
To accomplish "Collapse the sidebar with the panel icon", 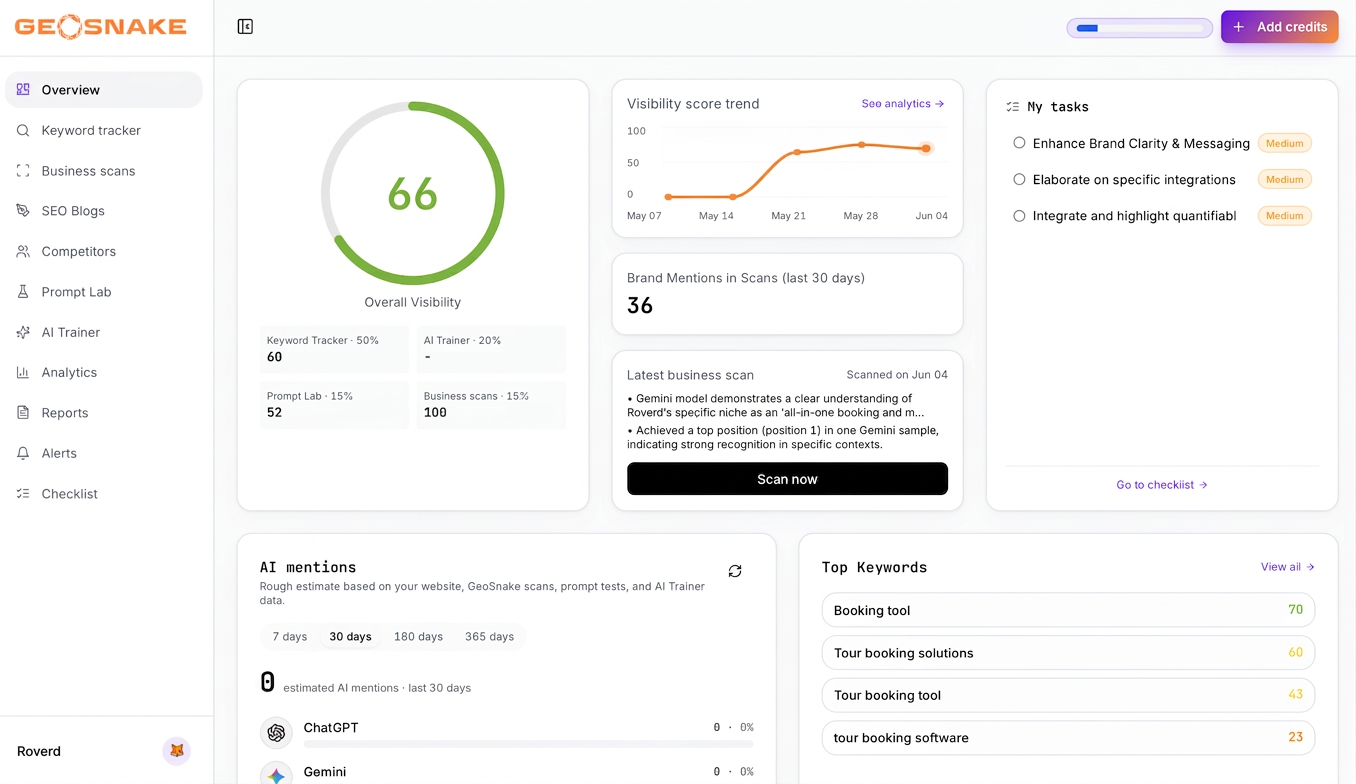I will pyautogui.click(x=245, y=27).
